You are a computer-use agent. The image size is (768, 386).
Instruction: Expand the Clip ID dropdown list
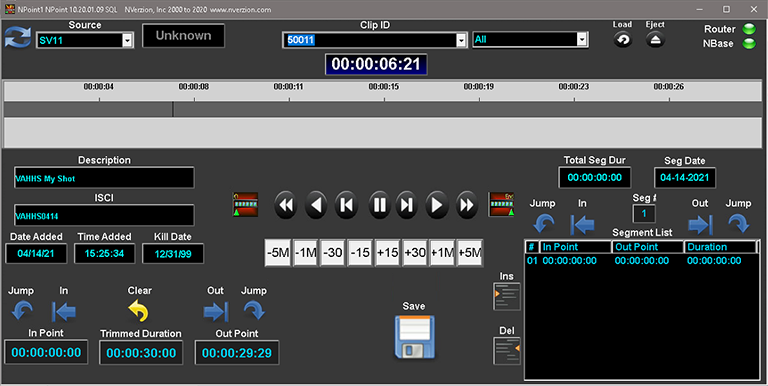click(461, 40)
